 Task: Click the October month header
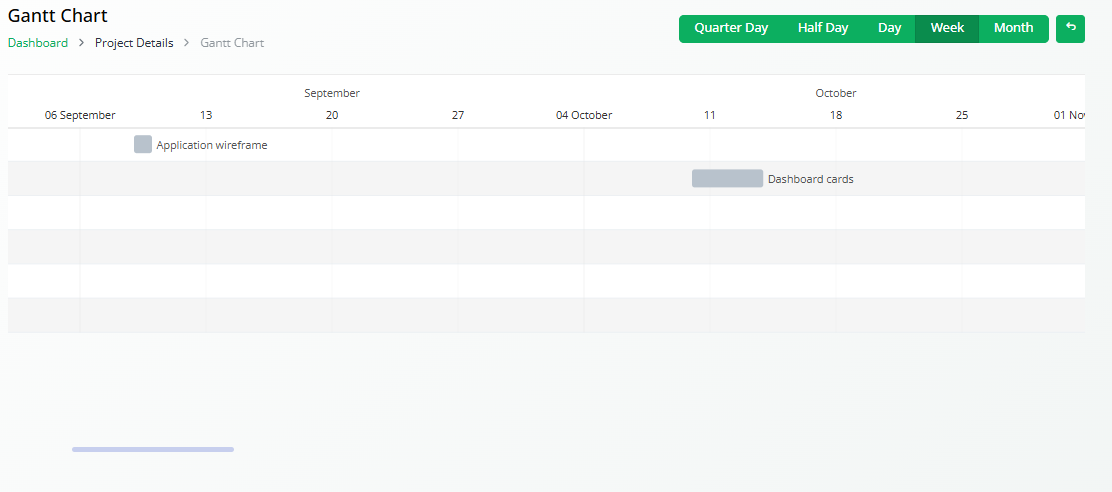pyautogui.click(x=836, y=93)
